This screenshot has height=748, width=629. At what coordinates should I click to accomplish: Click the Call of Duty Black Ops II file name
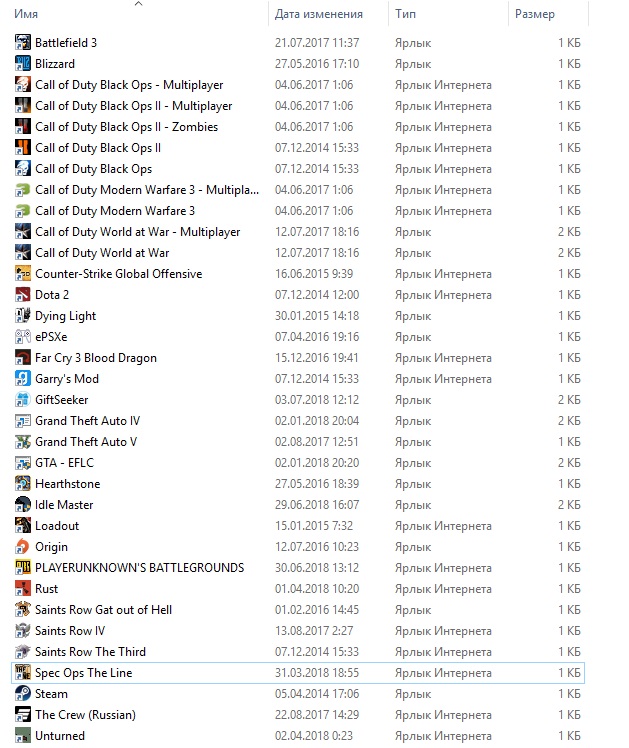click(x=98, y=148)
